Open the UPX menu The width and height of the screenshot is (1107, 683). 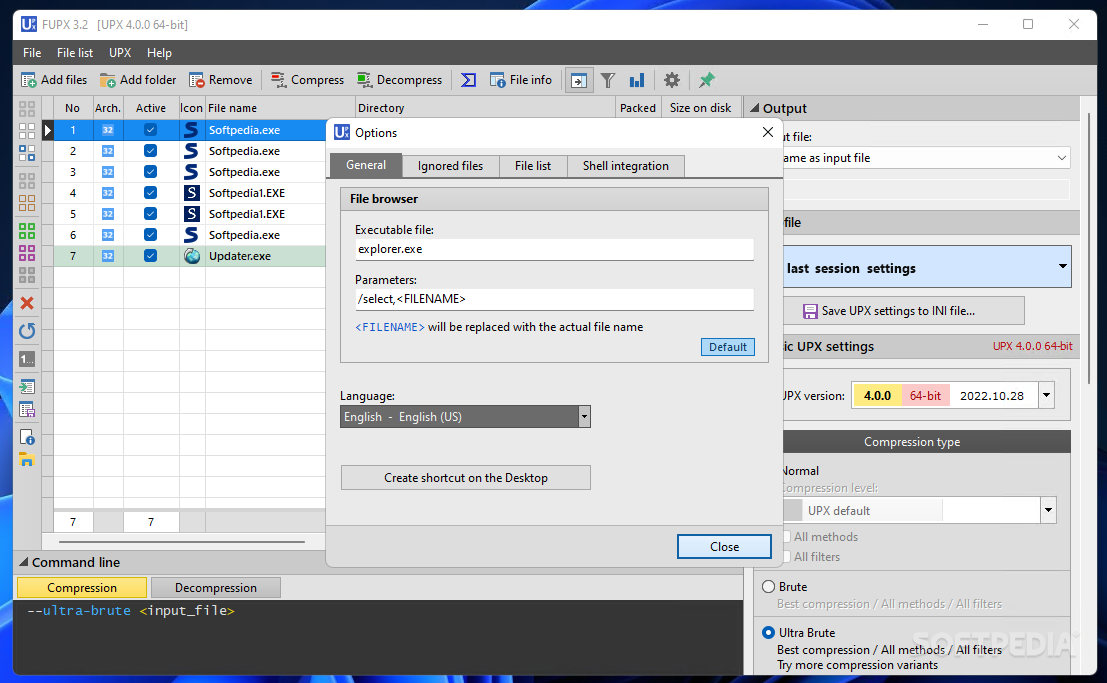tap(120, 53)
